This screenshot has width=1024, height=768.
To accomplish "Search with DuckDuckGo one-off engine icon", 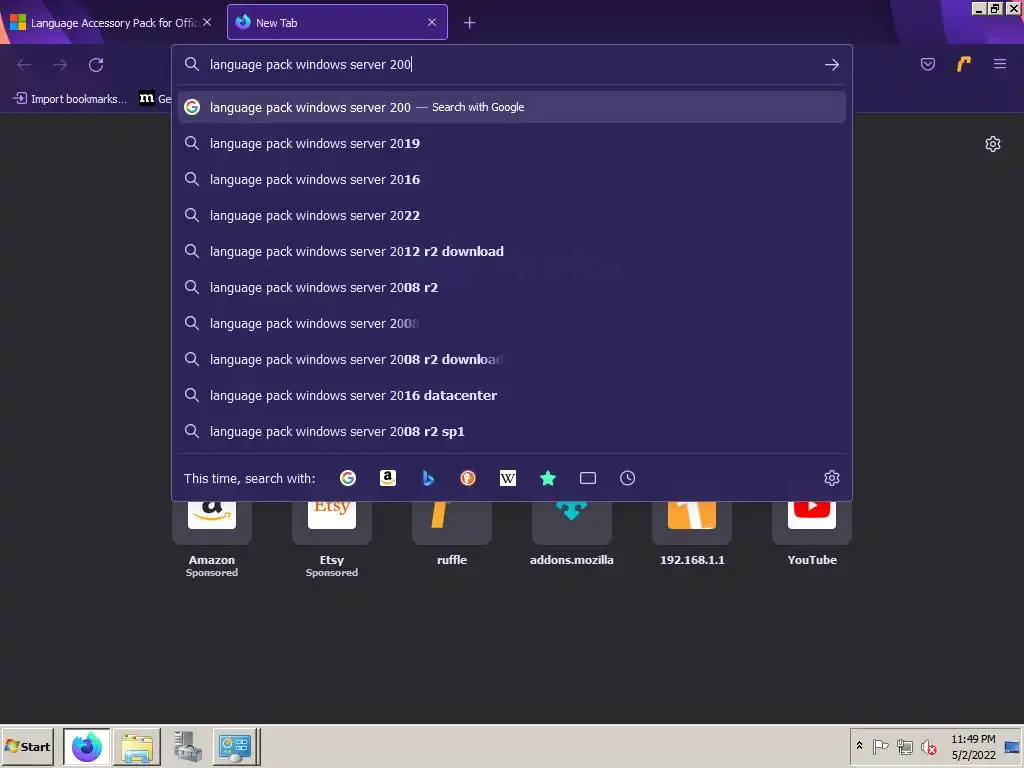I will (x=468, y=478).
